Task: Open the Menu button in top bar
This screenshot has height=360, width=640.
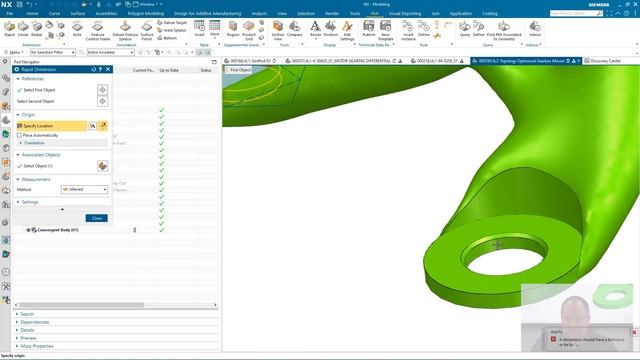Action: [14, 52]
